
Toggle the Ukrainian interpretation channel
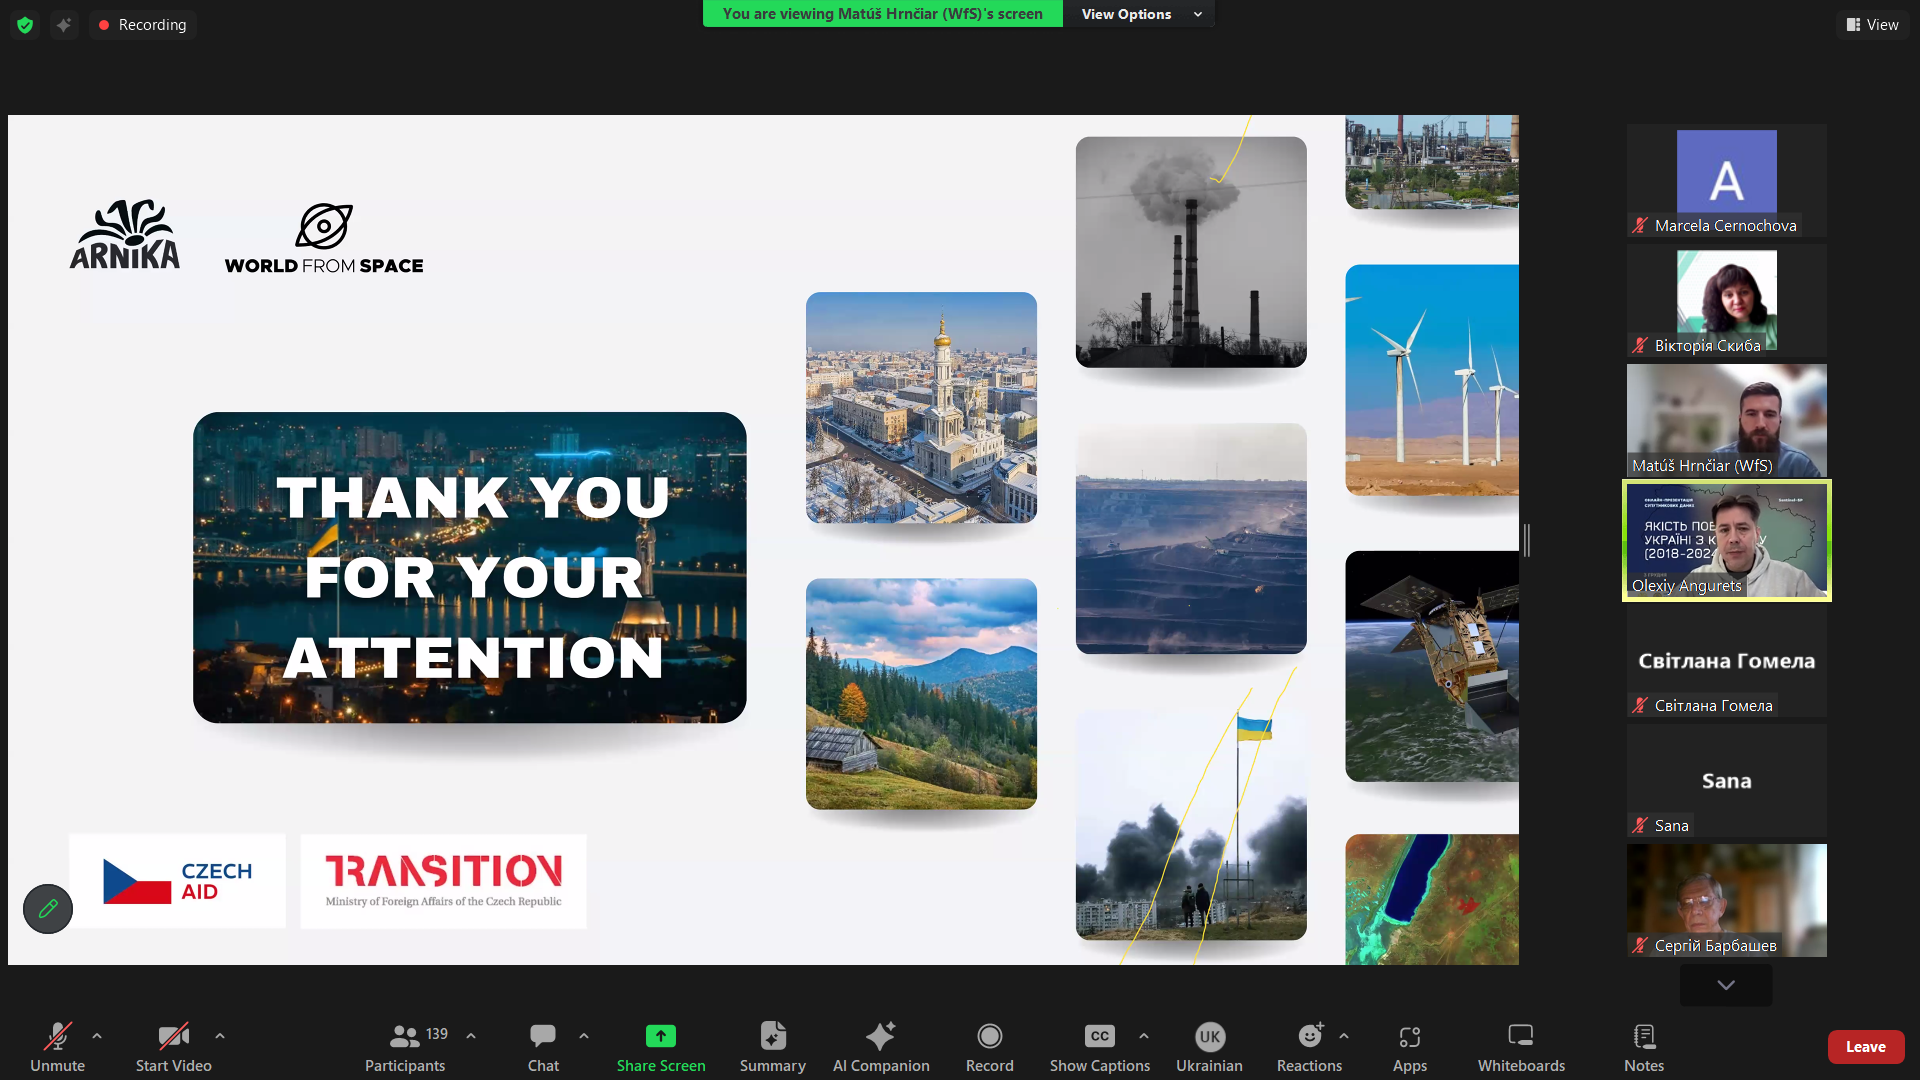[1209, 1045]
